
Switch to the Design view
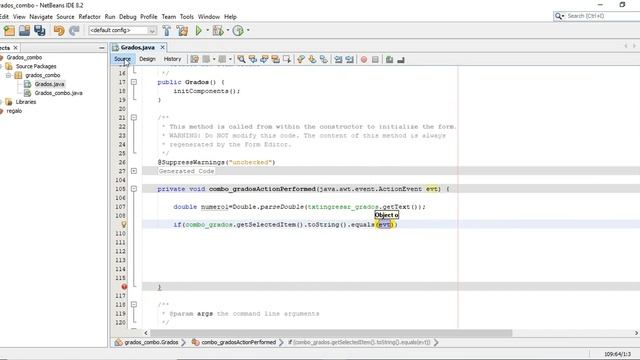pyautogui.click(x=147, y=59)
